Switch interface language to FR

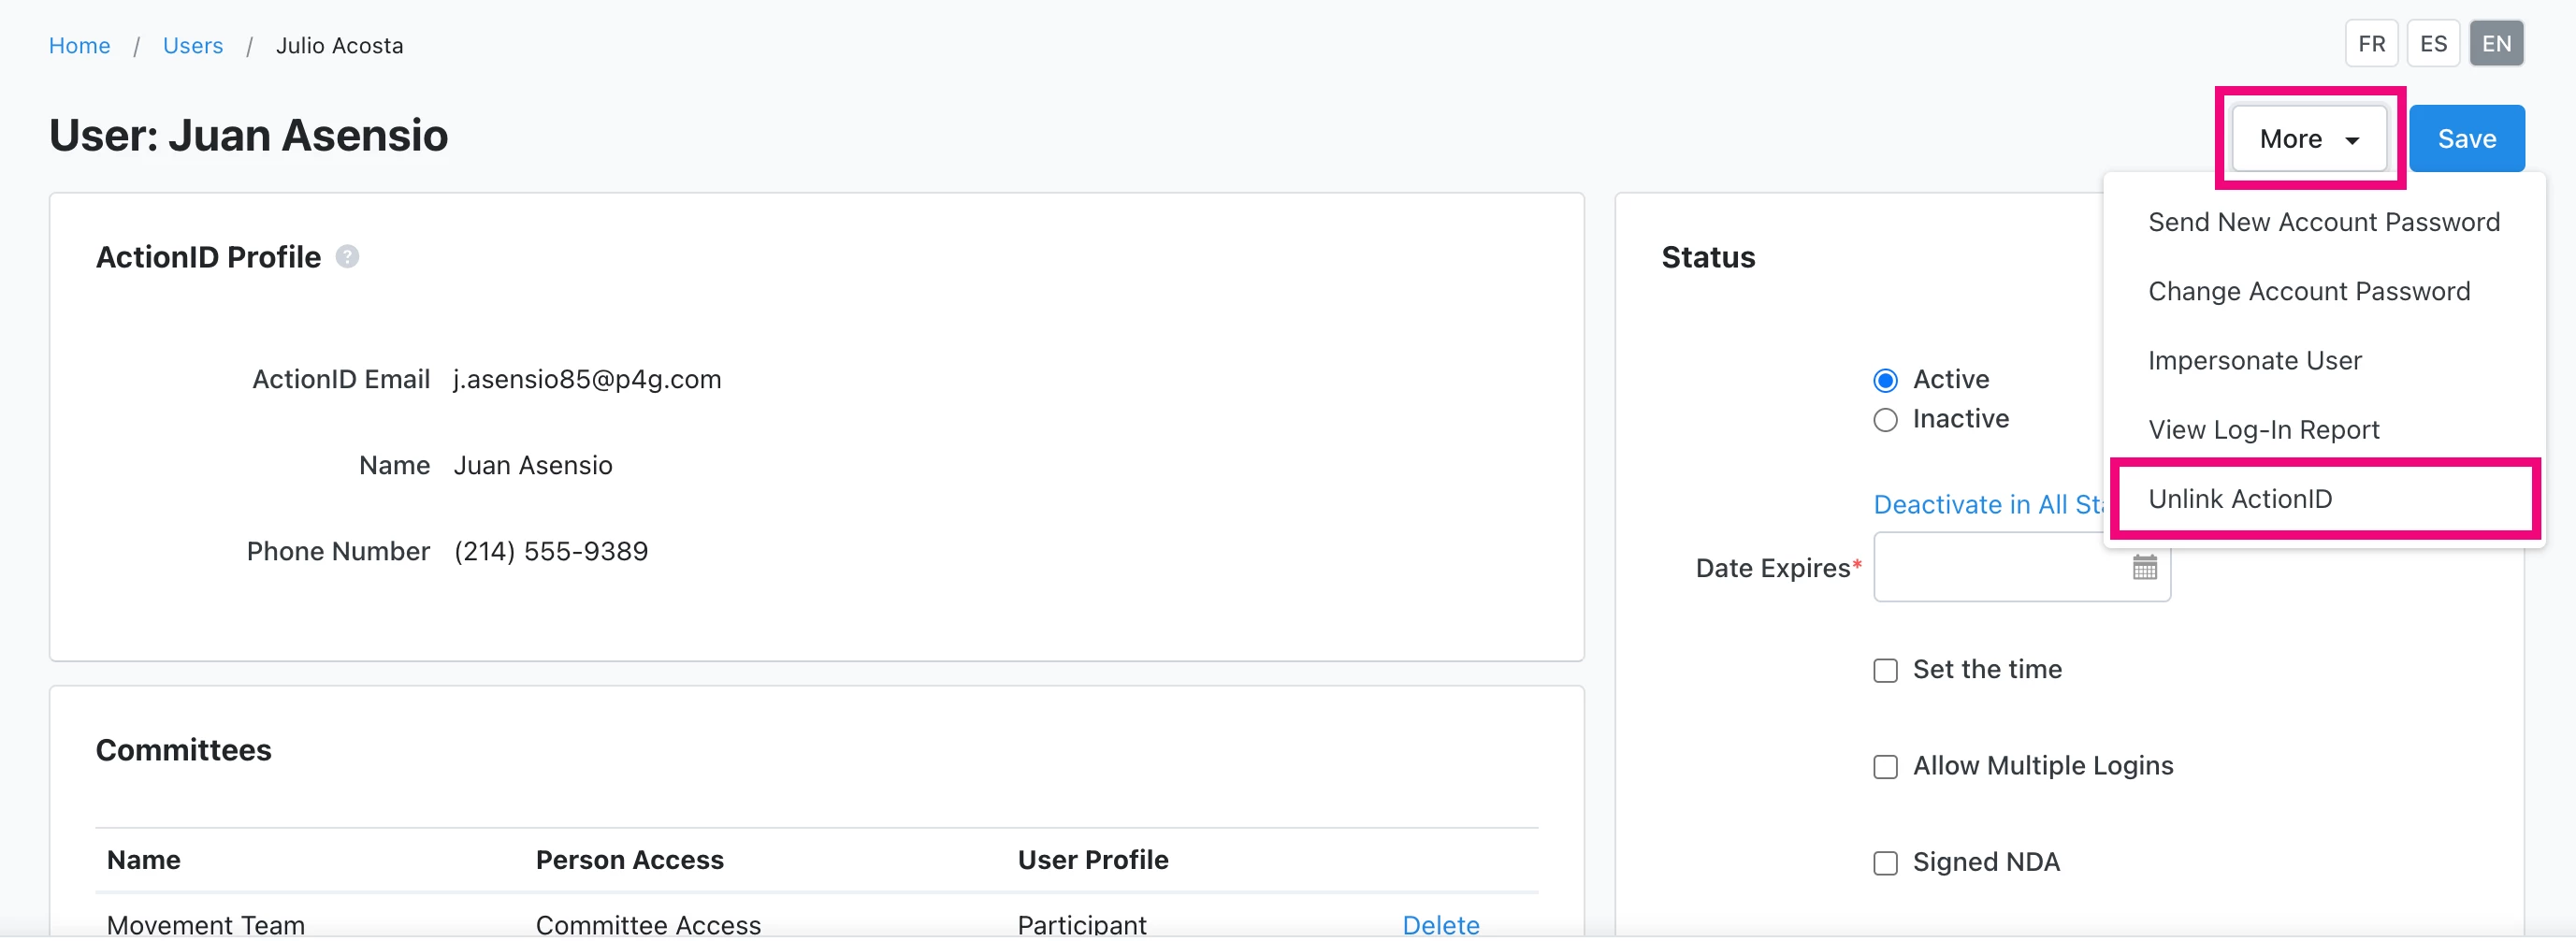click(x=2371, y=43)
